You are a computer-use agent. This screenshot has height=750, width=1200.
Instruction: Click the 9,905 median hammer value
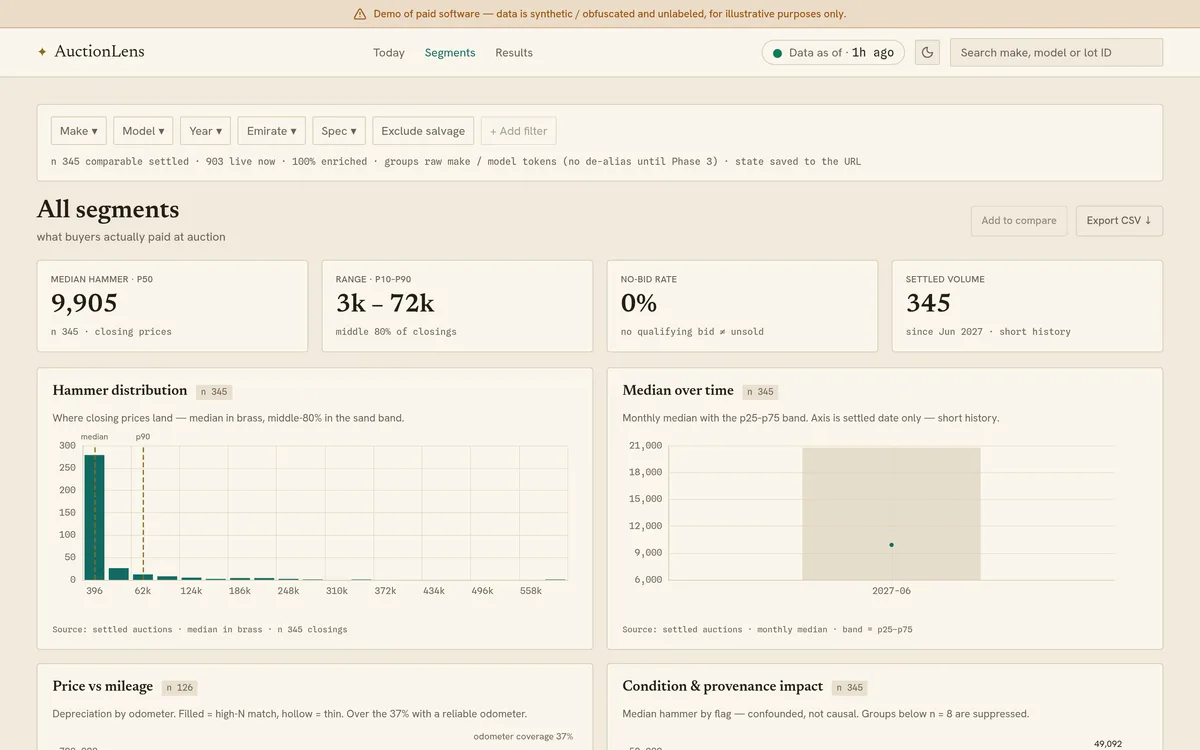pyautogui.click(x=85, y=303)
